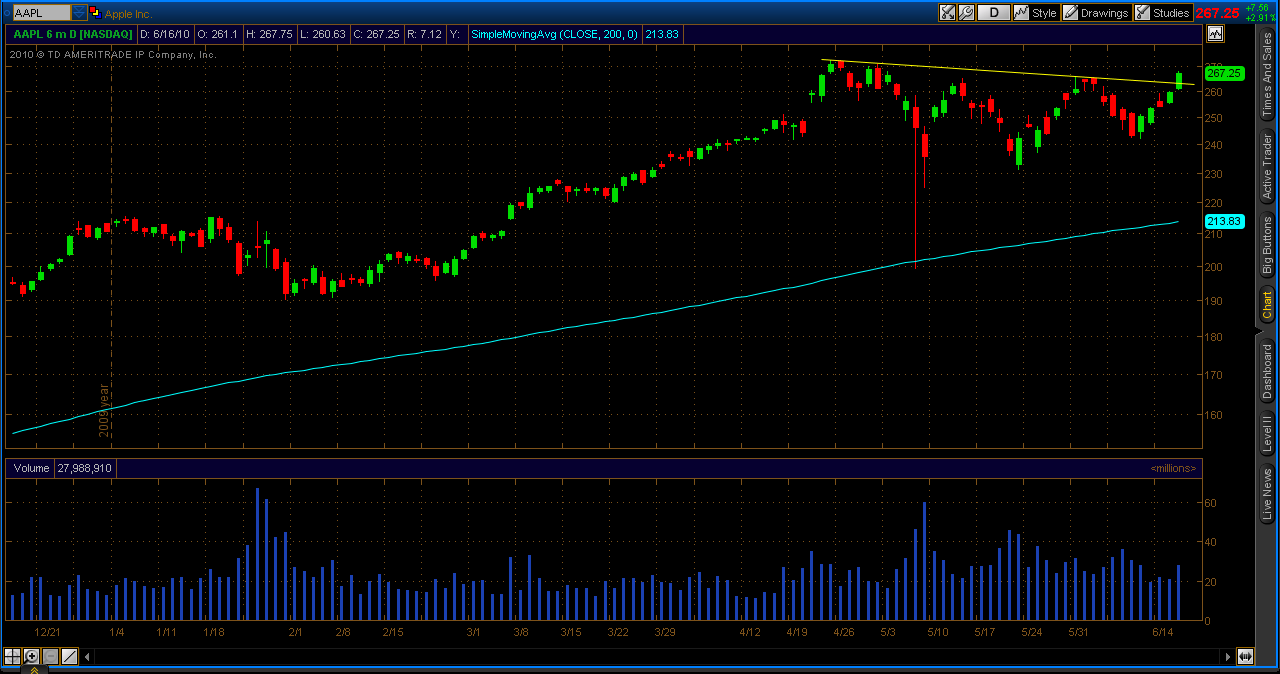Click the SimpleMovingAvg (CLOSE, 200, 0) study label

pos(554,33)
